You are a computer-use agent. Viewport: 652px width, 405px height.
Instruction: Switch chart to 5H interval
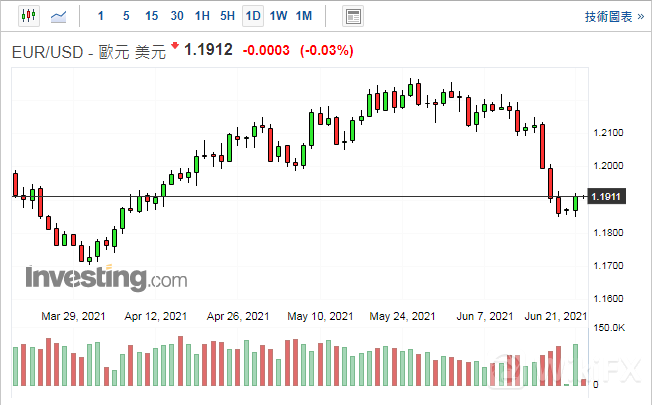(227, 16)
